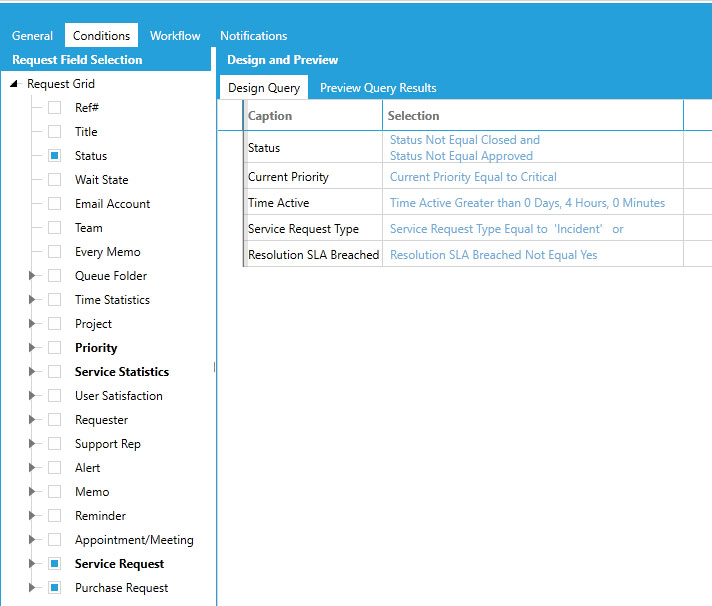The width and height of the screenshot is (712, 606).
Task: Enable the Wait State checkbox
Action: pyautogui.click(x=54, y=180)
